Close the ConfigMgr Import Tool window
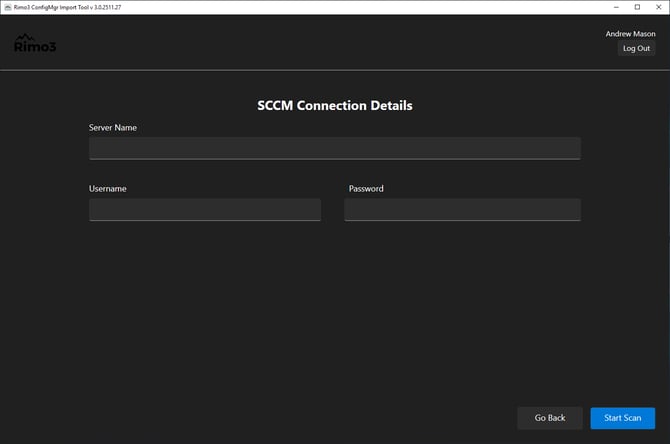The image size is (670, 444). 658,7
